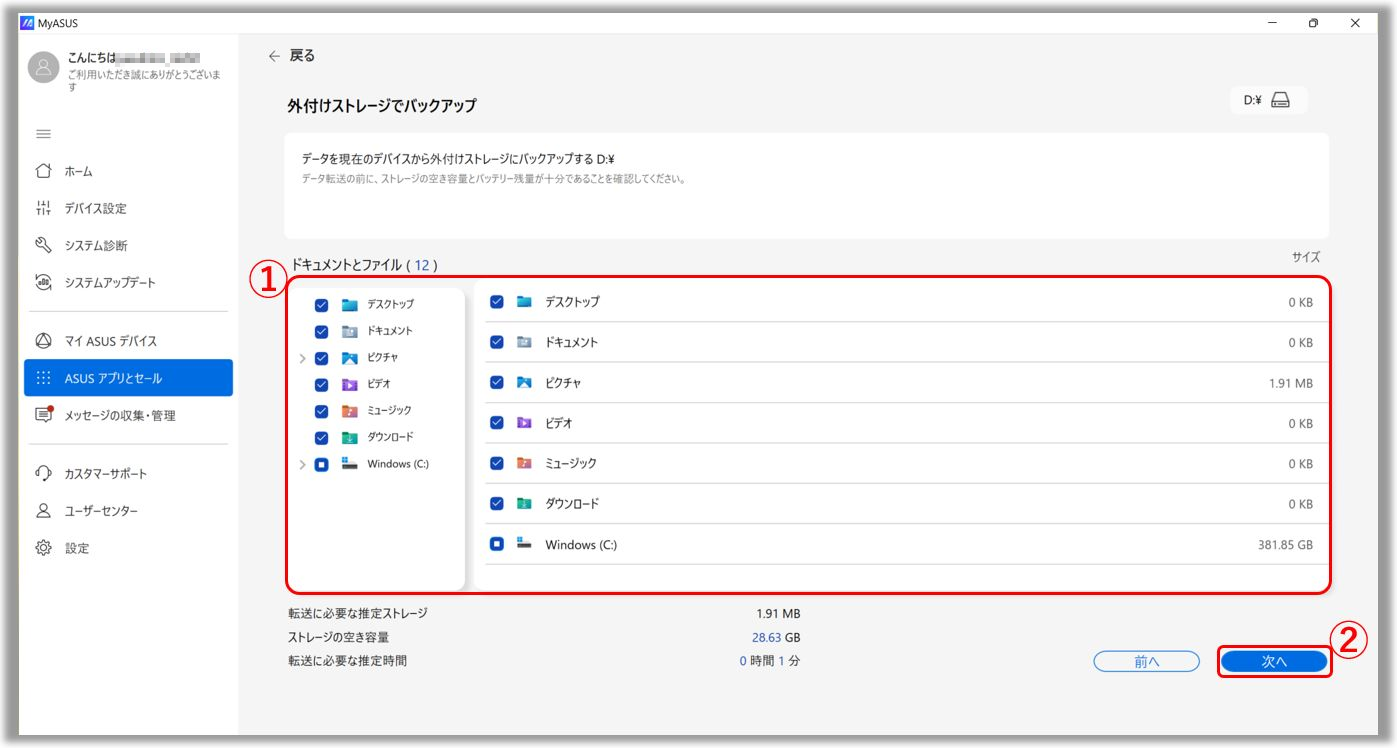Viewport: 1397px width, 748px height.
Task: Click the system diagnosis wrench icon
Action: pyautogui.click(x=43, y=245)
